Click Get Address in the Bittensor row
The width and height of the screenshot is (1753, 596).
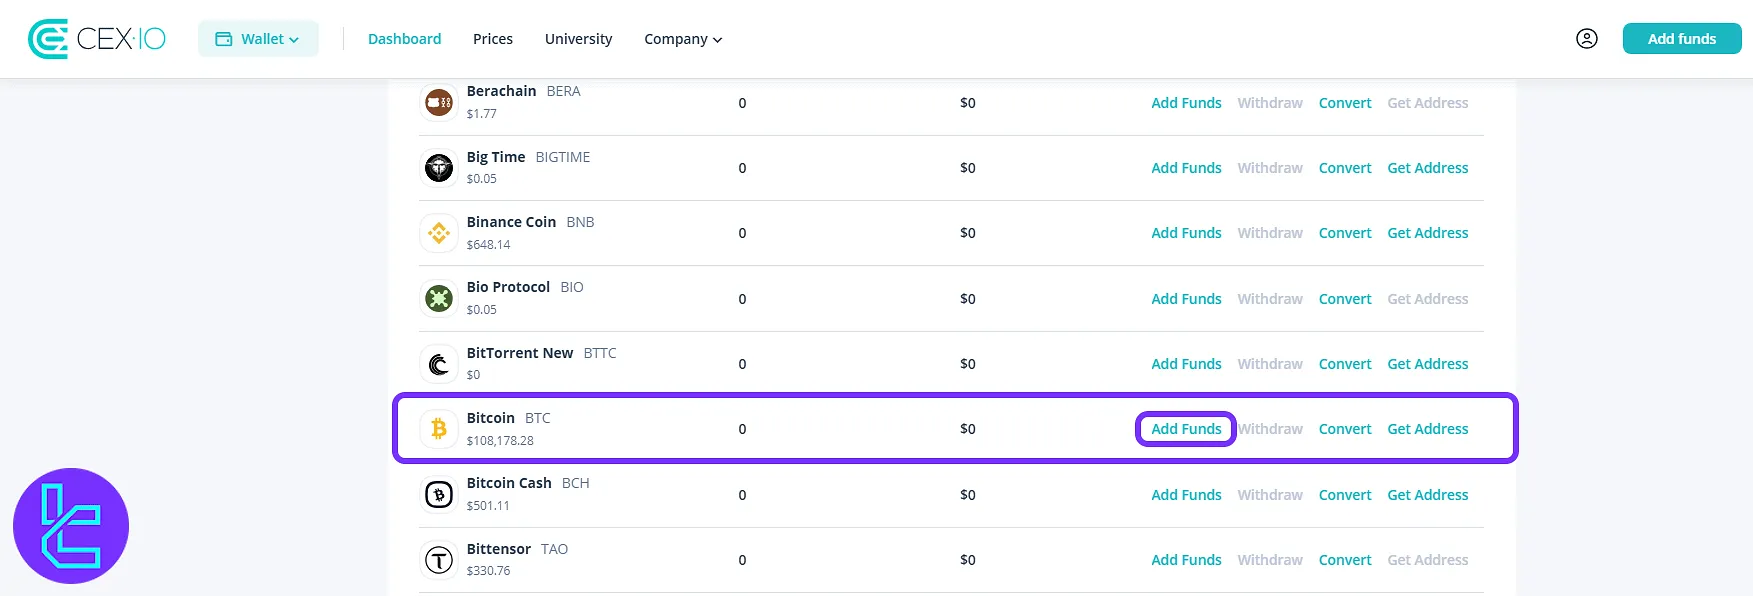coord(1428,560)
